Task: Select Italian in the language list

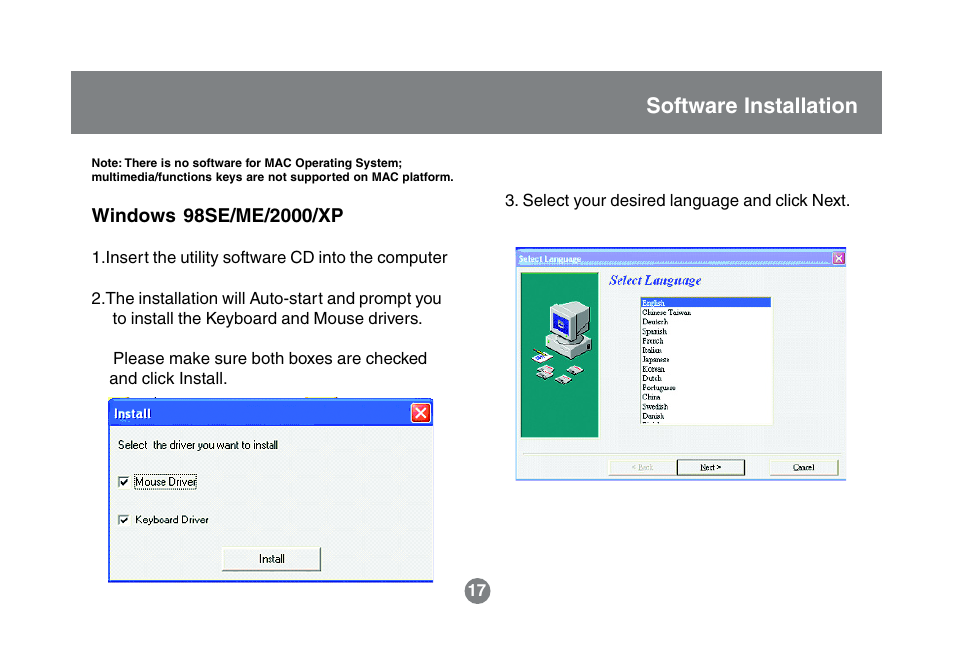Action: 706,350
